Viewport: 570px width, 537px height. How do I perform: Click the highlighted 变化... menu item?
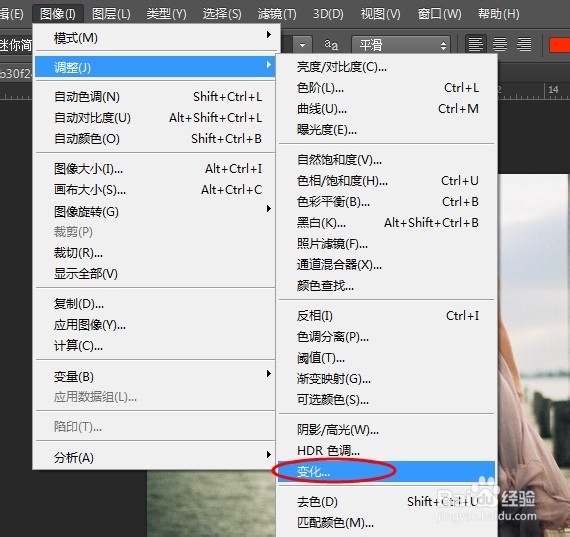pos(386,472)
